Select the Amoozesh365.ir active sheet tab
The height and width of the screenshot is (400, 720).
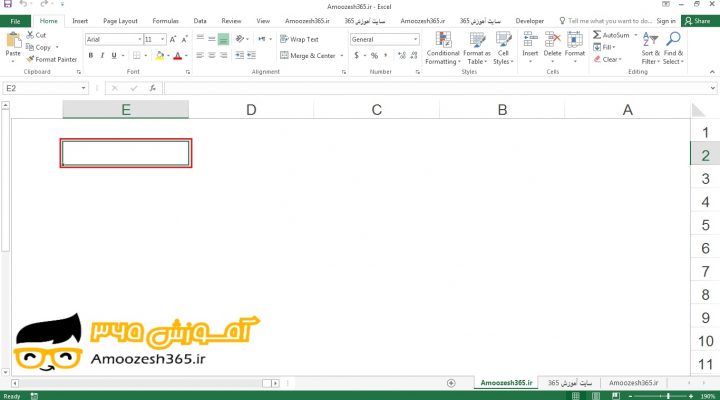(506, 383)
